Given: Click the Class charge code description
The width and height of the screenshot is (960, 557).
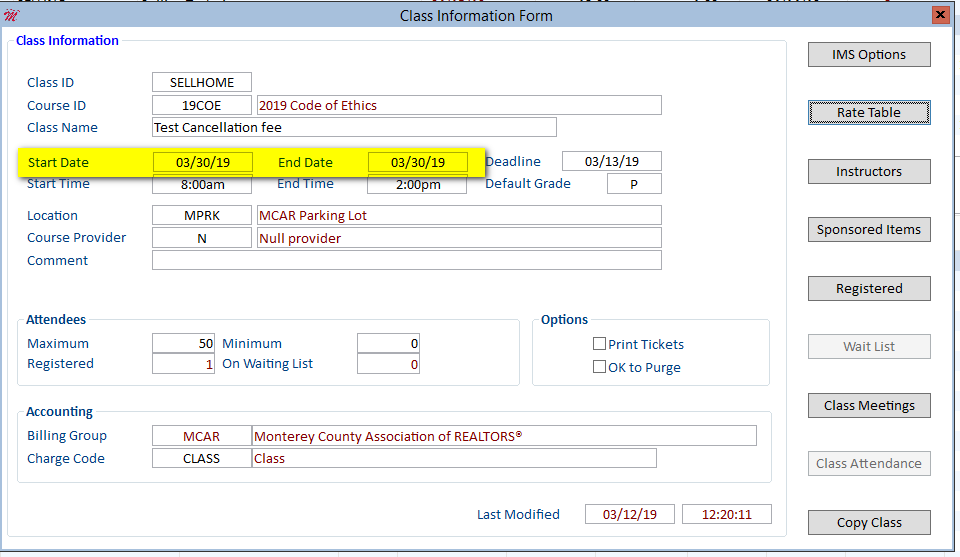Looking at the screenshot, I should [454, 458].
